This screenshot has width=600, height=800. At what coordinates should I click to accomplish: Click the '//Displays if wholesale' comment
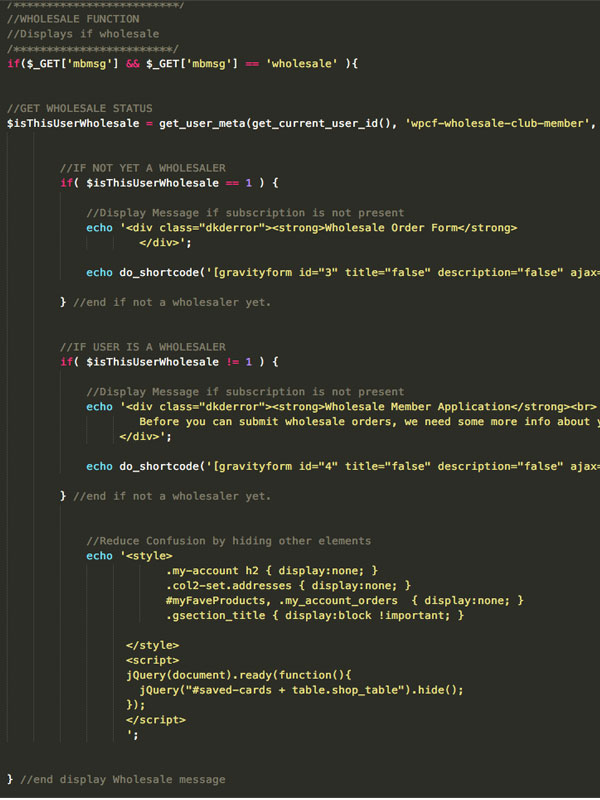[x=83, y=34]
